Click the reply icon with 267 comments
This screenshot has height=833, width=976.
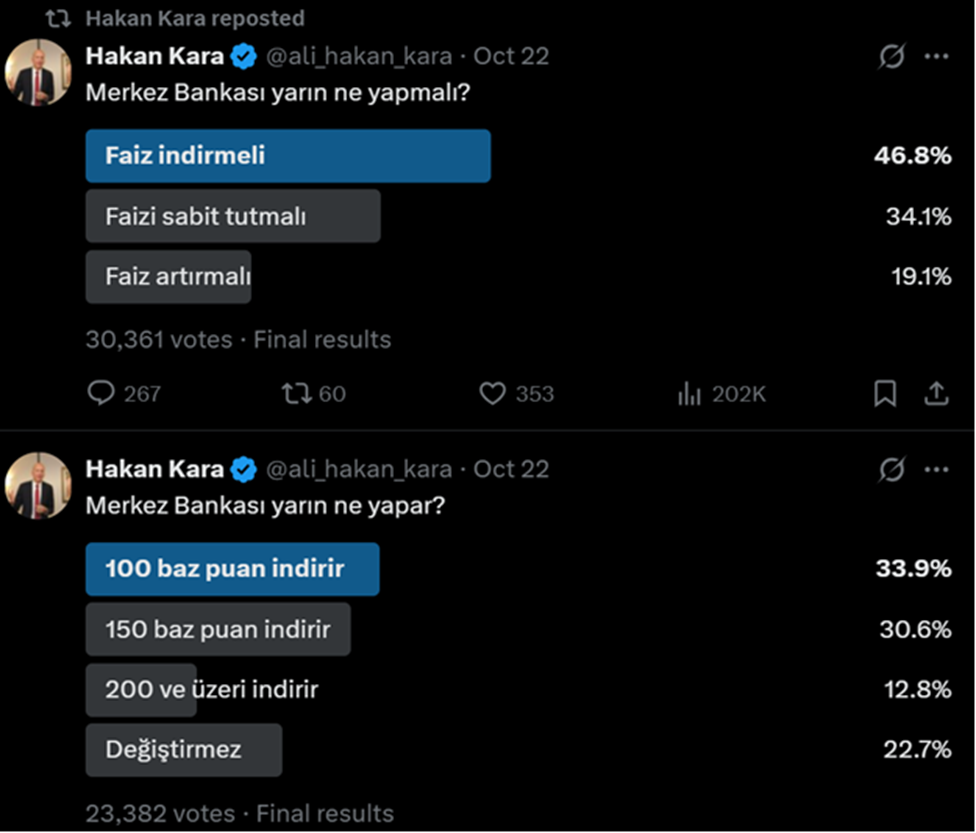coord(102,394)
